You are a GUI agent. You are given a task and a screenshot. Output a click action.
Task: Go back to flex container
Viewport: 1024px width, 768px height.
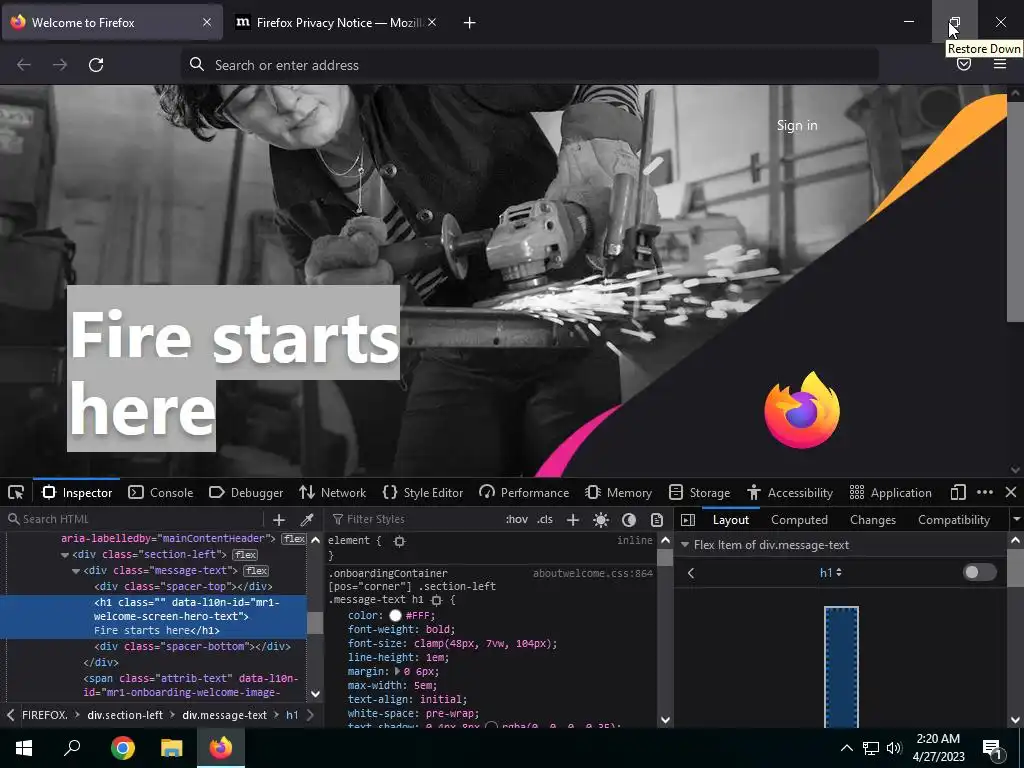point(691,573)
